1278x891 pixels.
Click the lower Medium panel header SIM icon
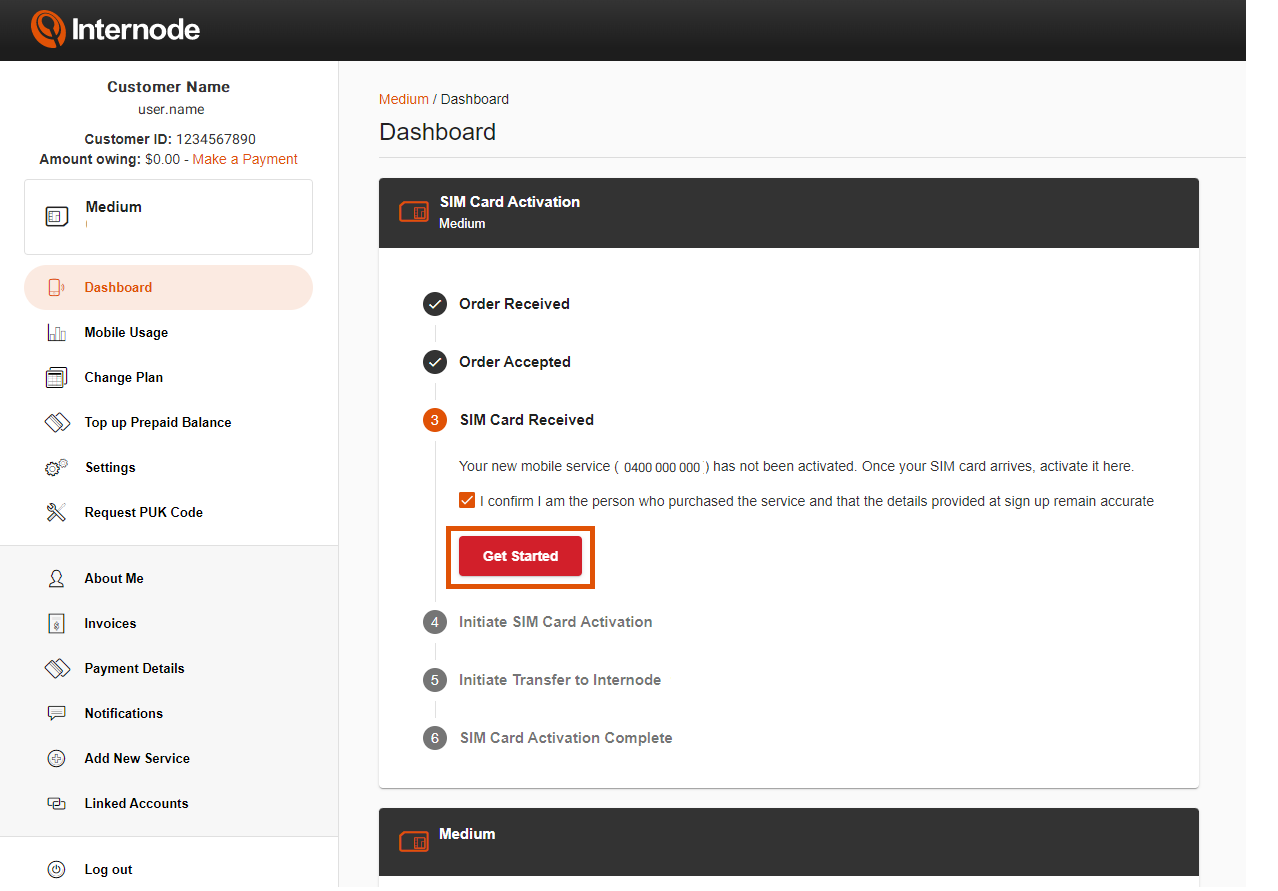point(414,842)
